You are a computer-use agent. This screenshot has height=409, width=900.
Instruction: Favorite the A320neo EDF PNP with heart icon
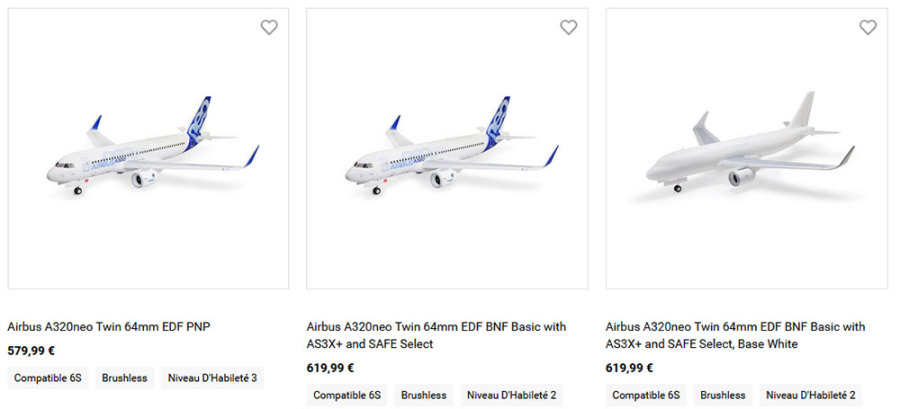[269, 28]
